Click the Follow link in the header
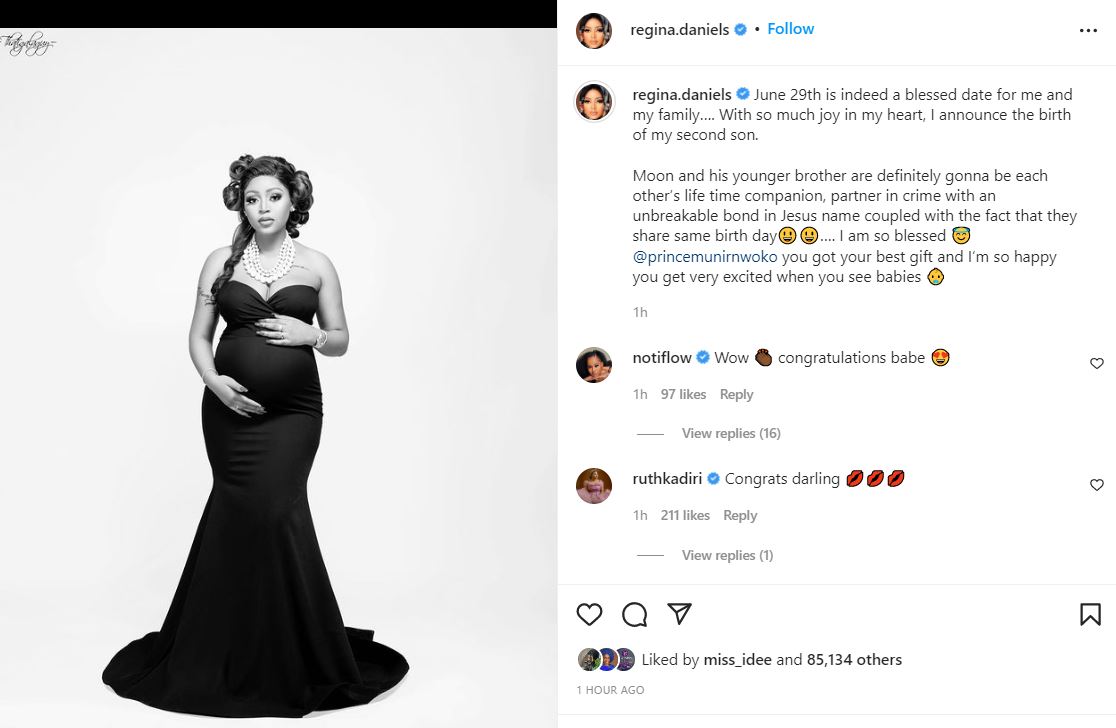Screen dimensions: 1116x728 point(790,29)
